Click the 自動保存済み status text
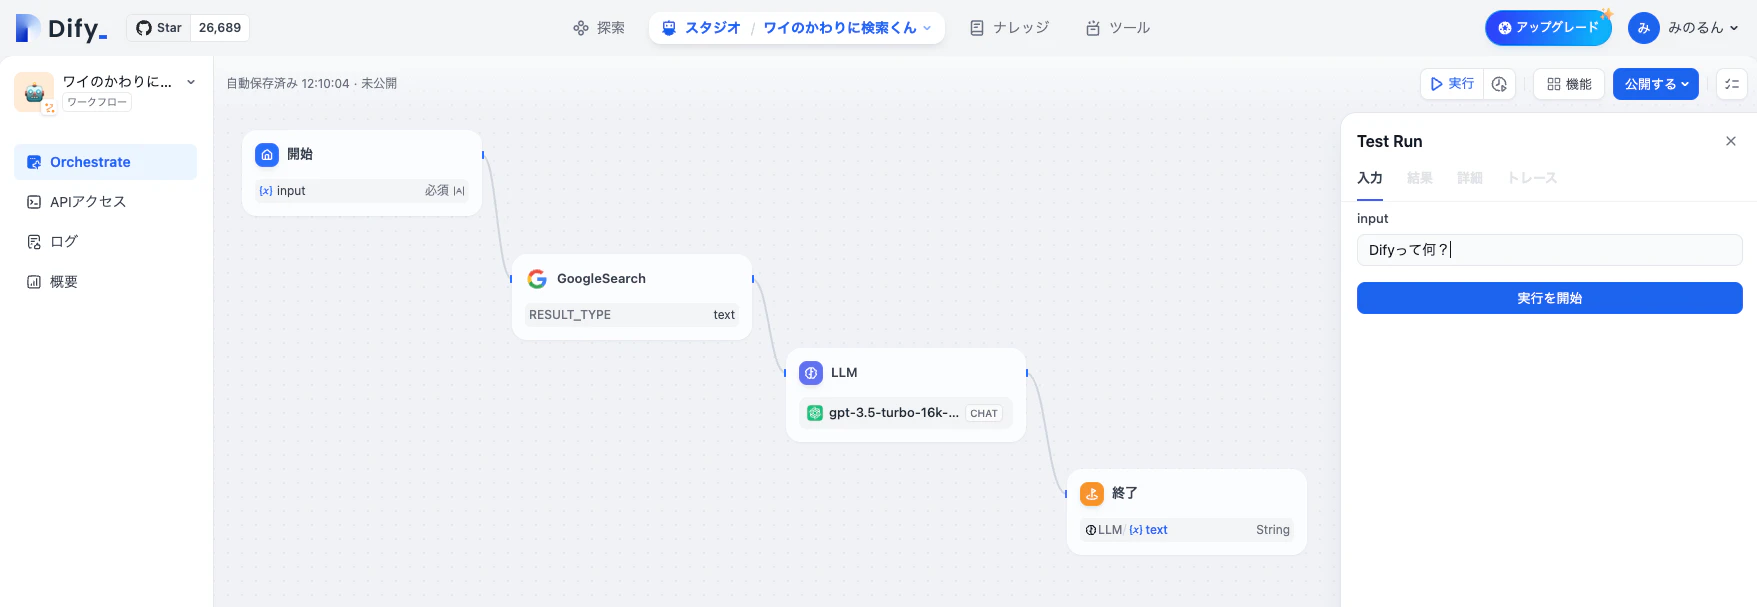Viewport: 1757px width, 607px height. coord(311,84)
